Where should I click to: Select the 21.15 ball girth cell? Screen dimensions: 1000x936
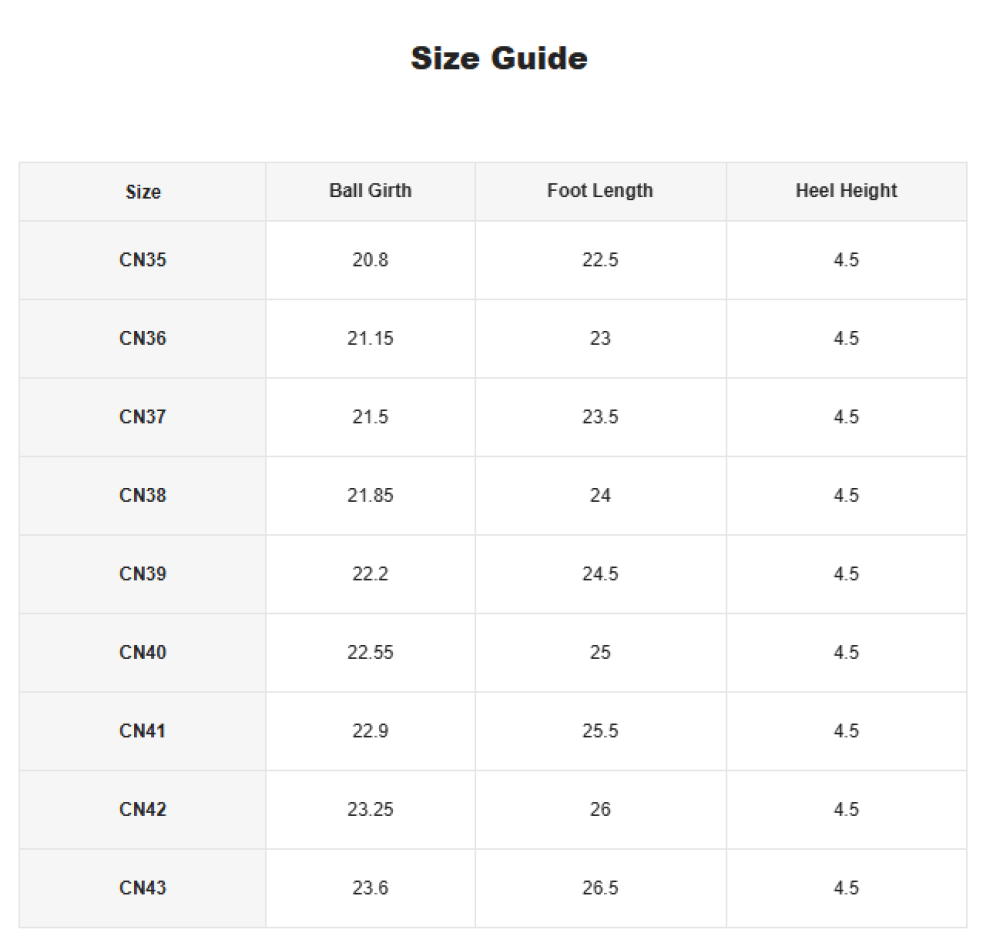(x=371, y=339)
